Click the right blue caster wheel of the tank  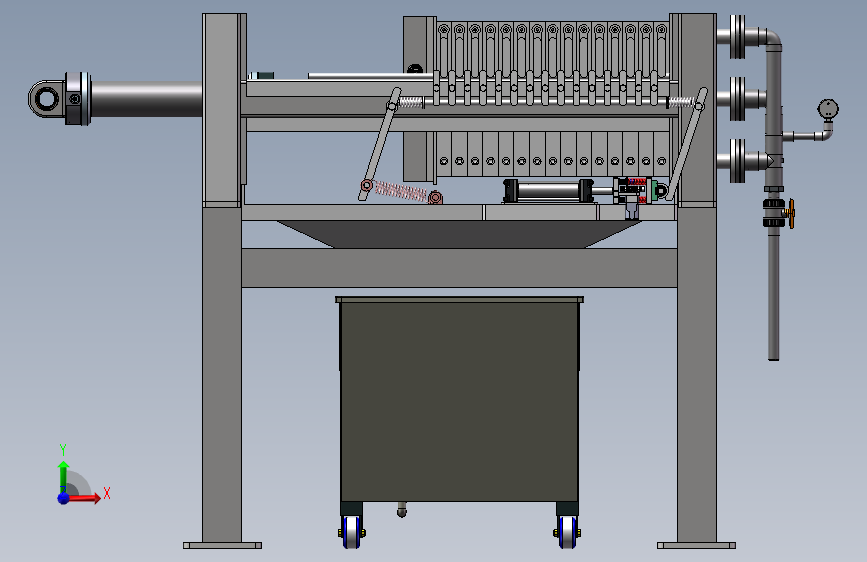pos(567,532)
